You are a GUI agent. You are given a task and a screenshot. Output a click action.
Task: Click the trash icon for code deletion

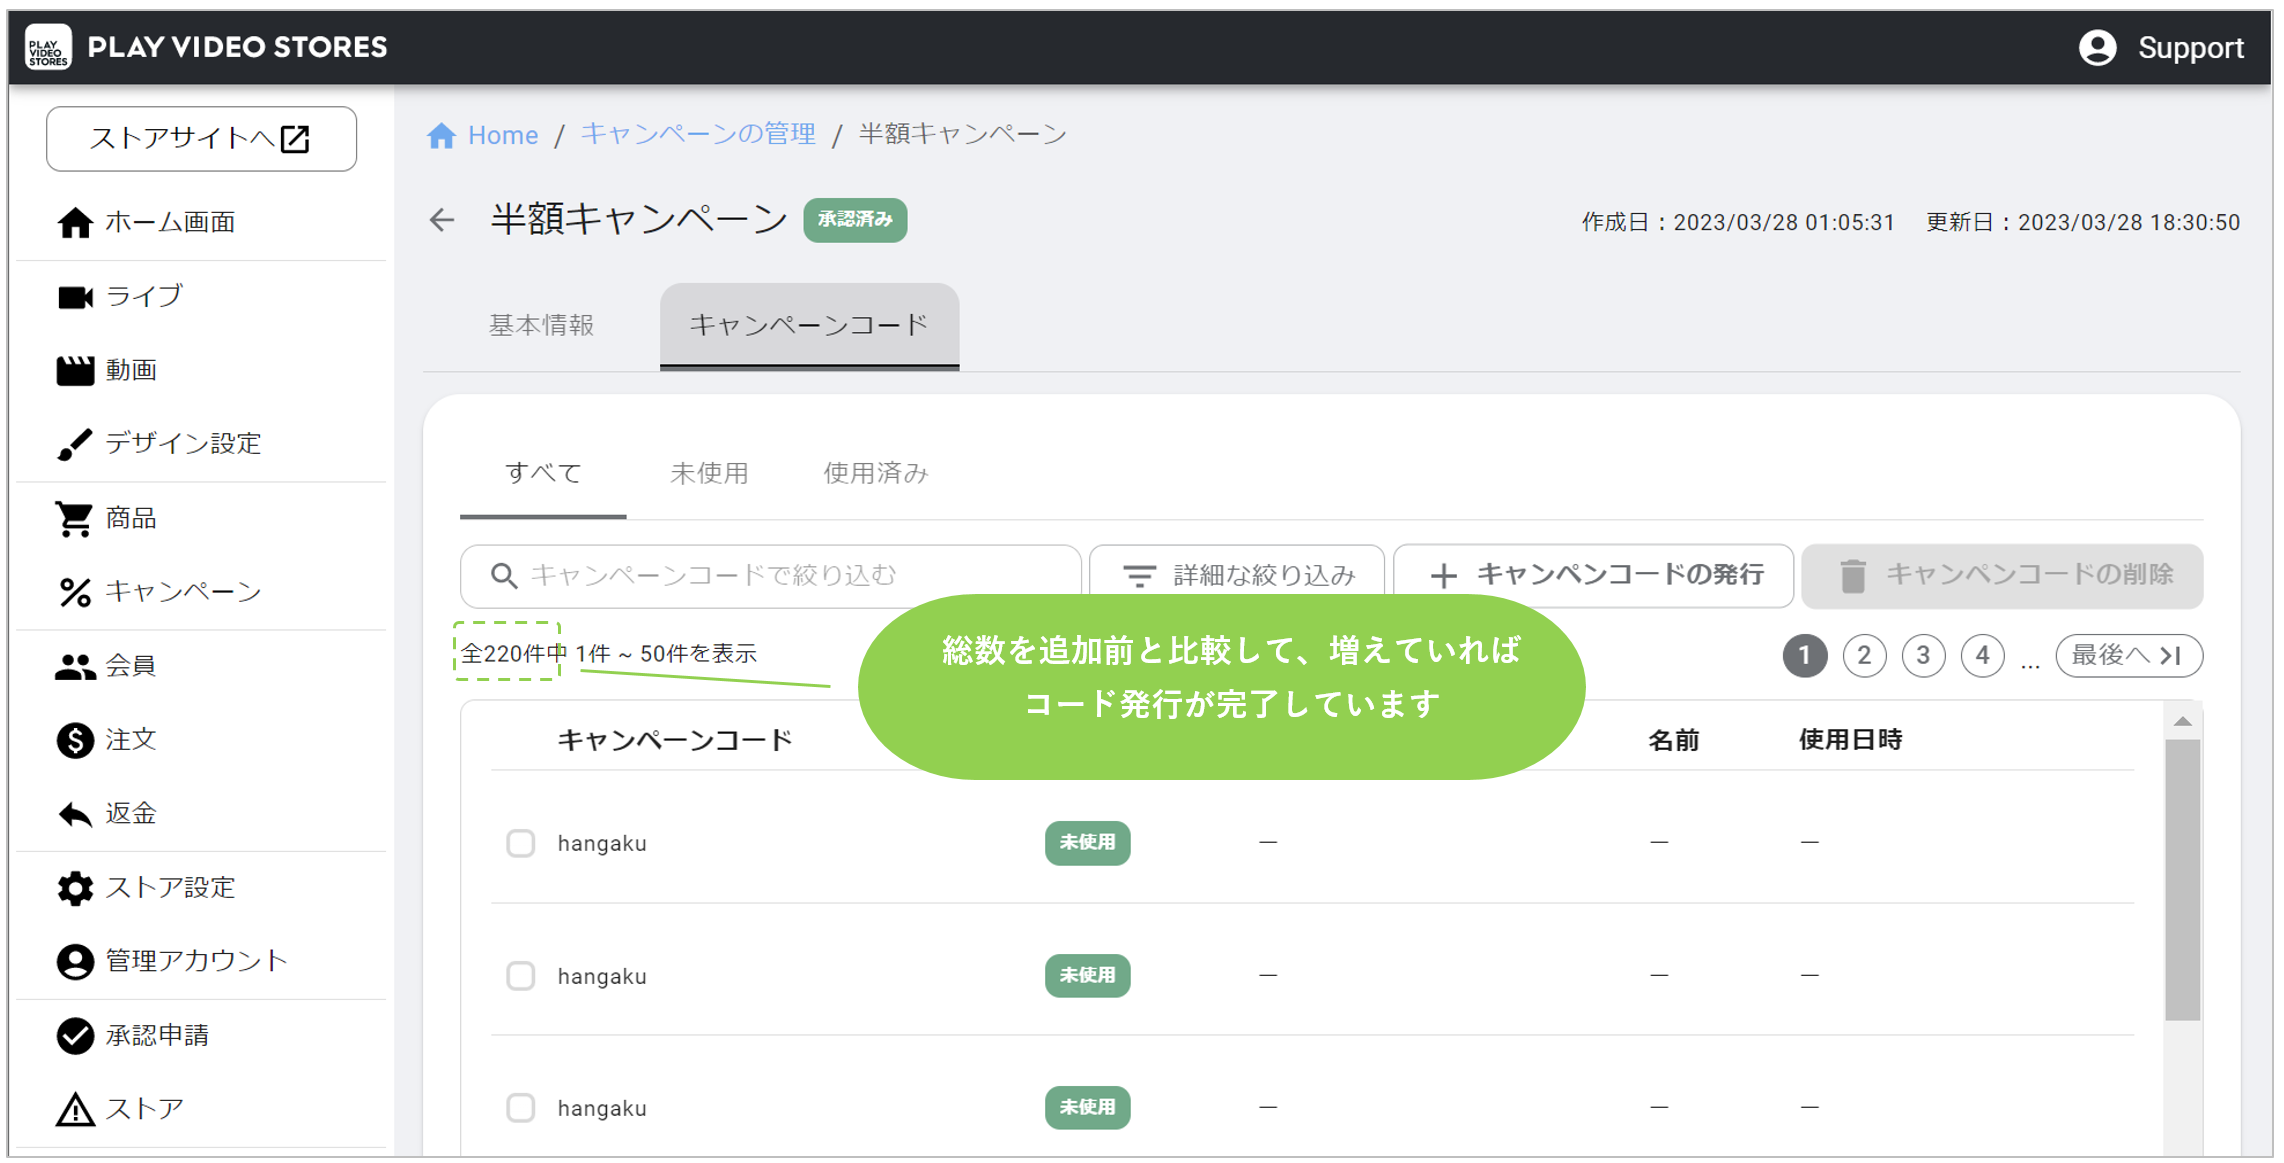[x=1853, y=575]
